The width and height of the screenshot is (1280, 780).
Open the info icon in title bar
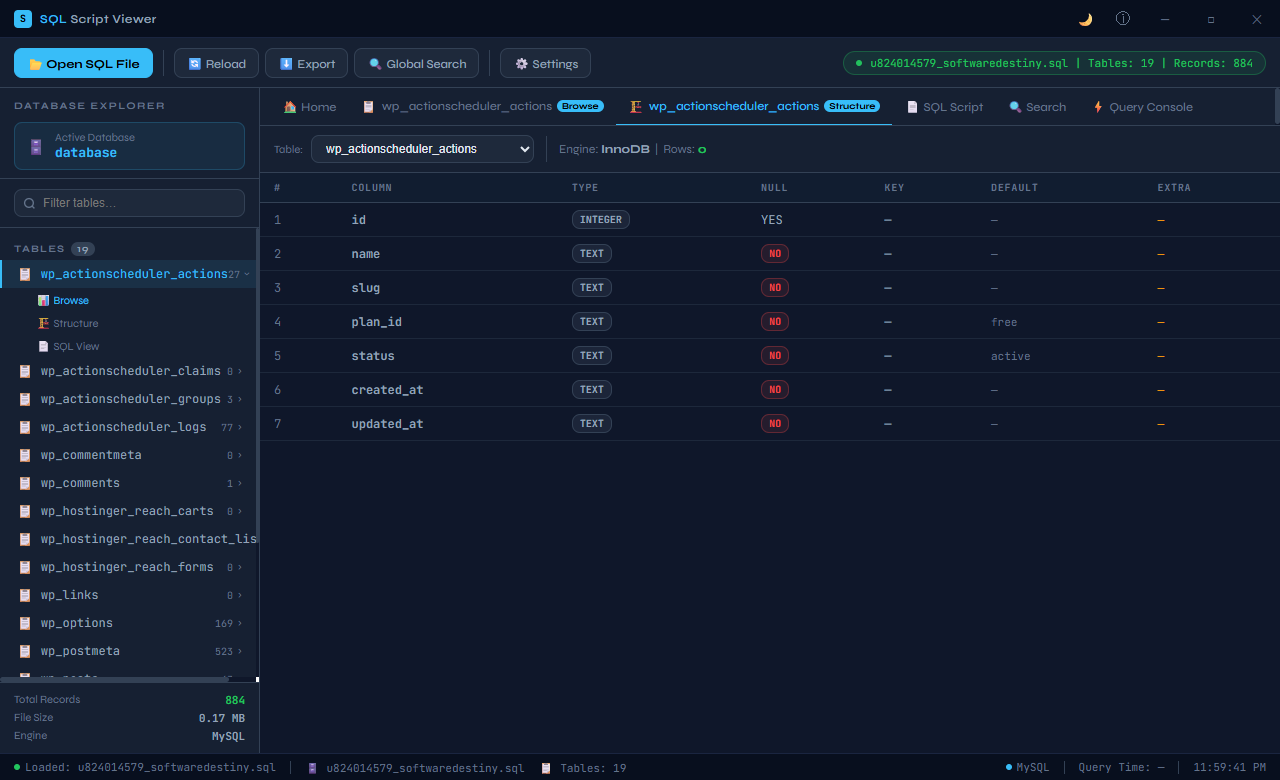(1123, 19)
